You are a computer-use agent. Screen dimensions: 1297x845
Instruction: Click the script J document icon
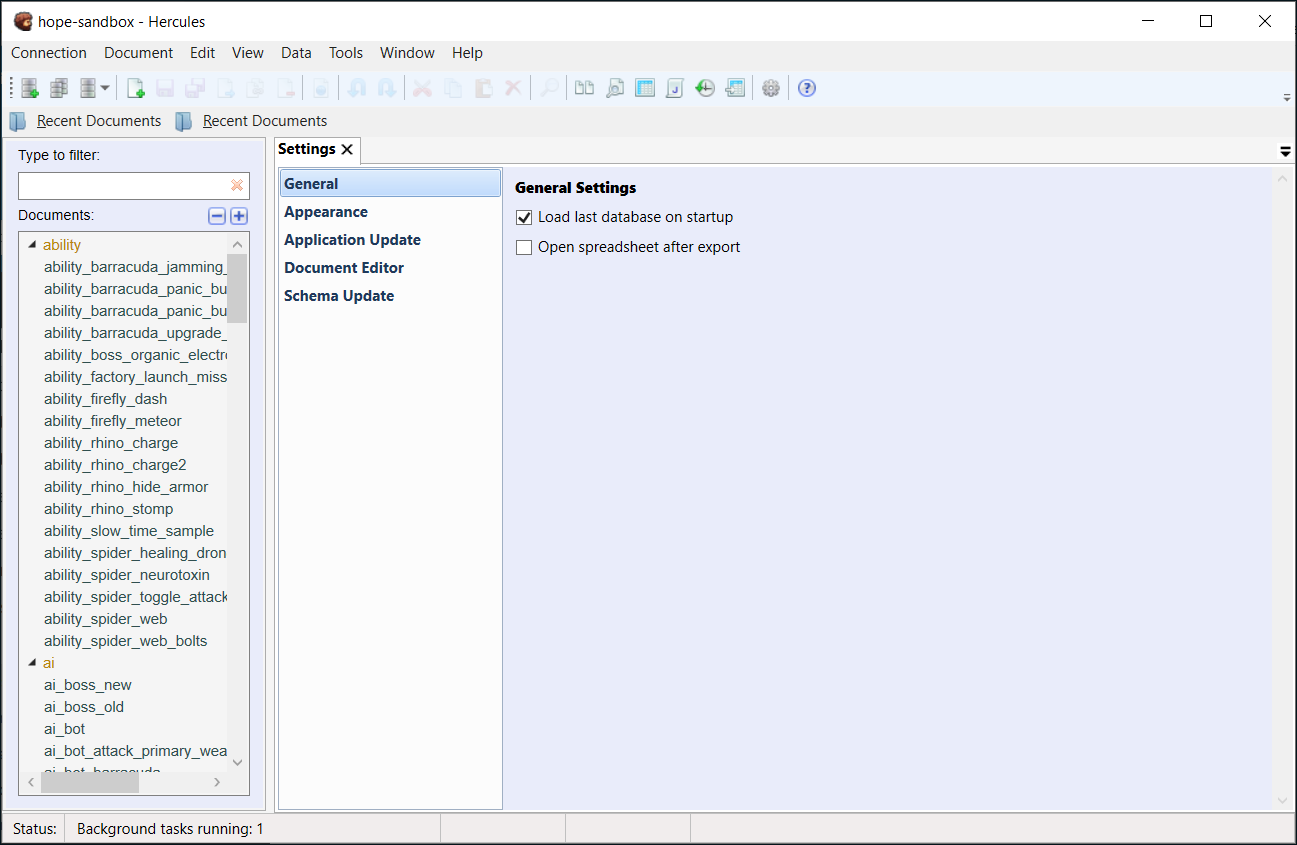675,88
